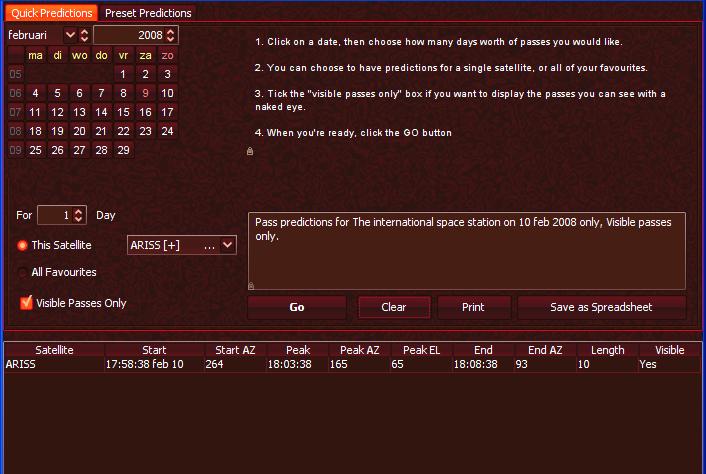The width and height of the screenshot is (706, 474).
Task: Click the lock icon inside the predictions text box
Action: coord(251,285)
